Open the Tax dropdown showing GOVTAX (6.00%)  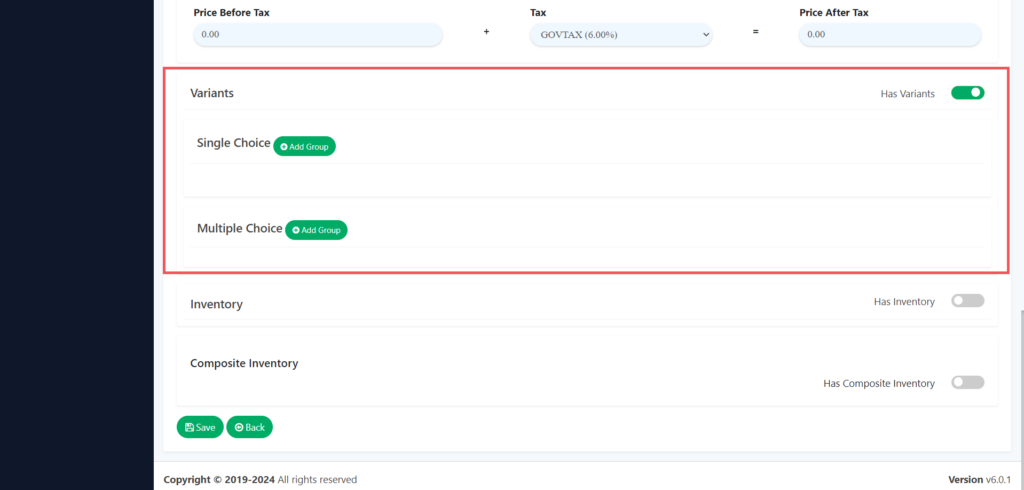[x=620, y=35]
